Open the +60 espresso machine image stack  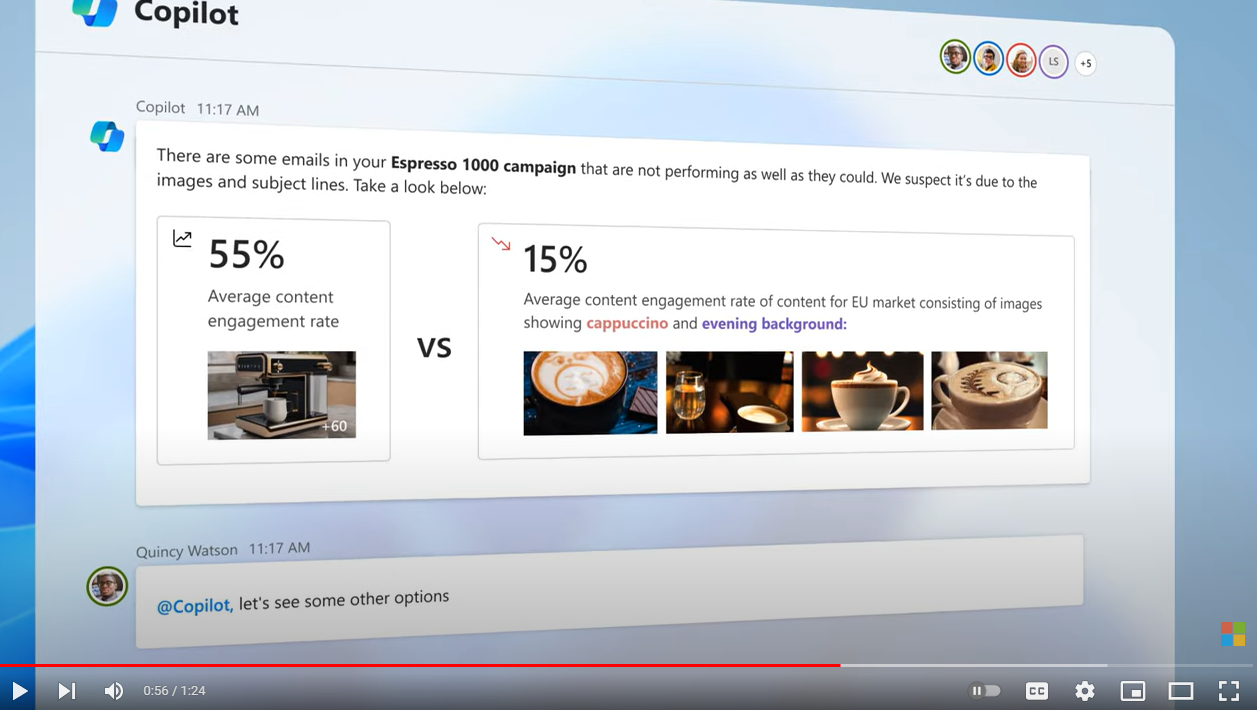(282, 395)
